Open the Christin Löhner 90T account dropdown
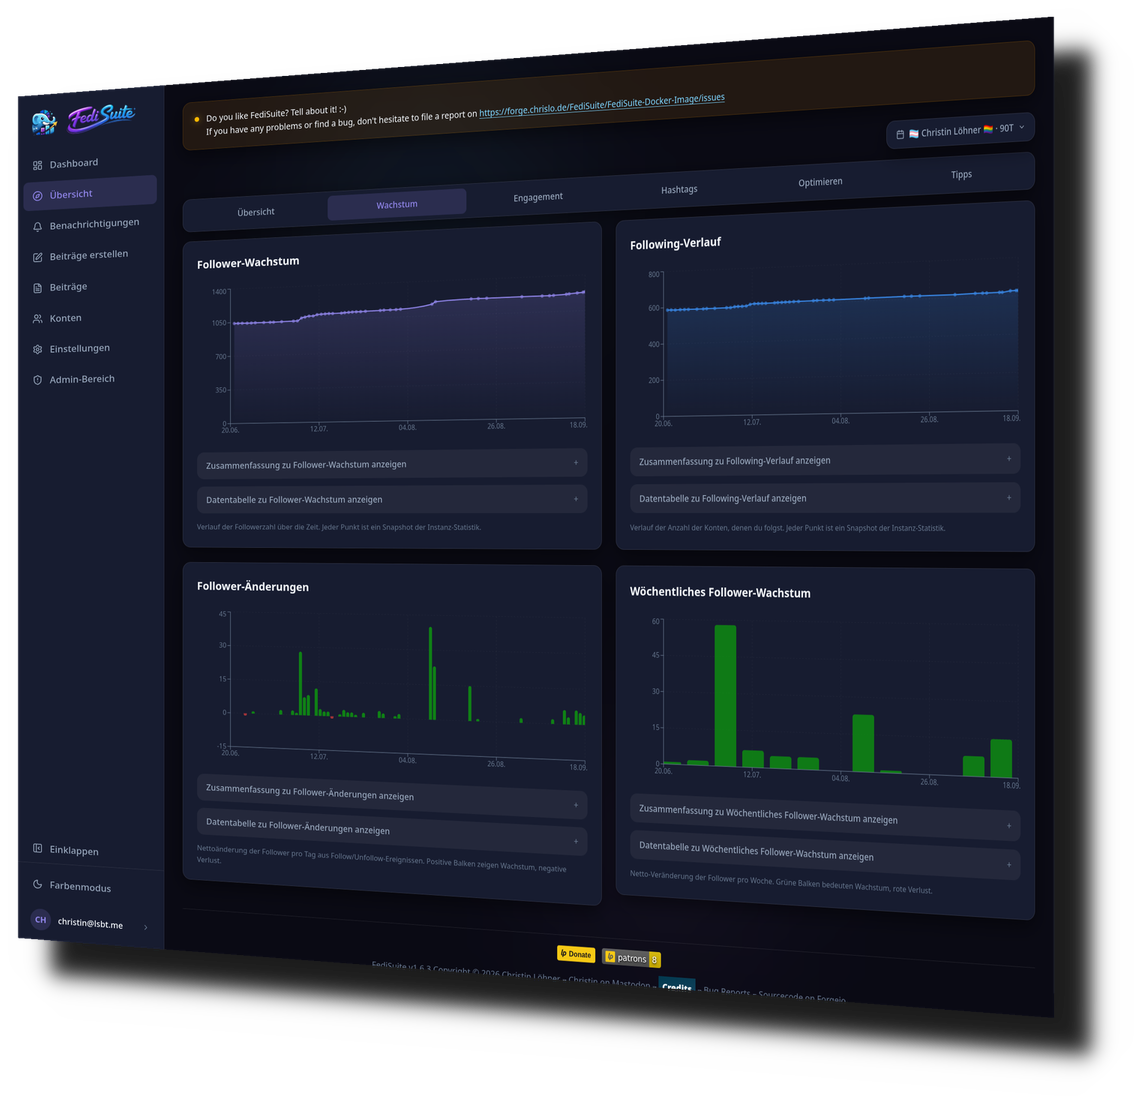 pos(961,130)
